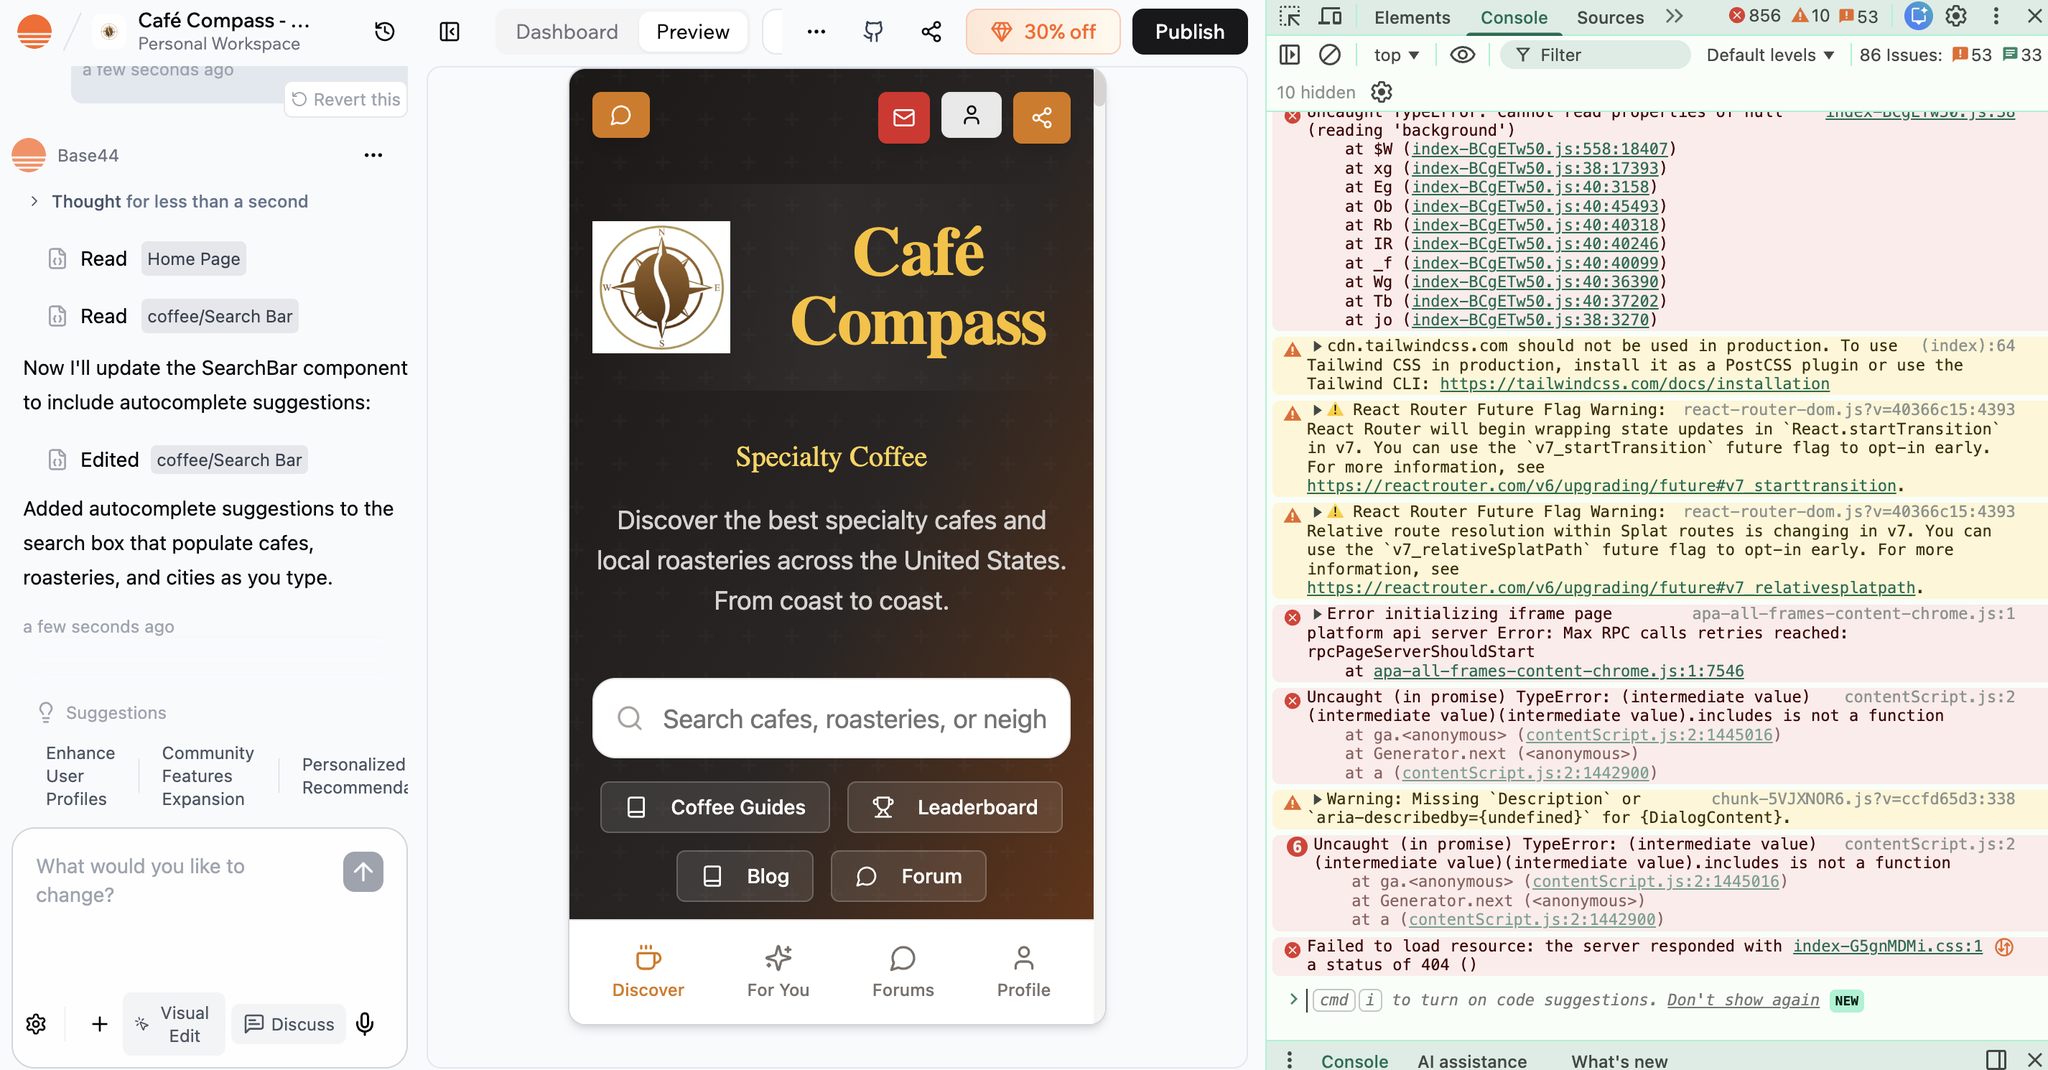Viewport: 2048px width, 1070px height.
Task: Send message with the up-arrow button
Action: point(363,872)
